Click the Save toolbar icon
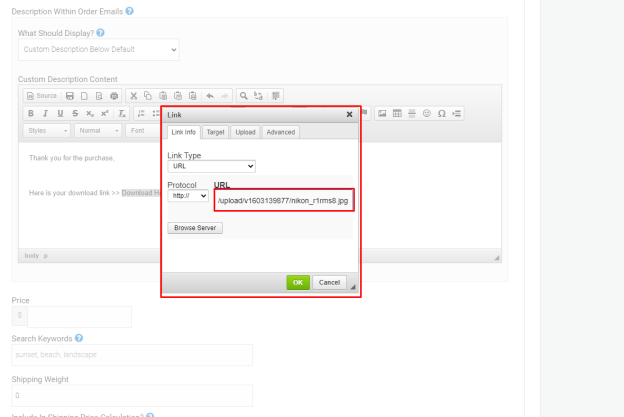Screen dimensions: 624x417 click(70, 96)
